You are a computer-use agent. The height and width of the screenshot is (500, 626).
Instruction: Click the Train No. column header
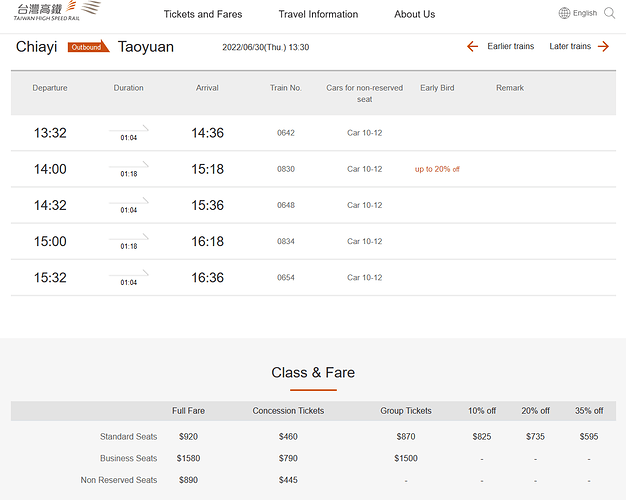286,88
